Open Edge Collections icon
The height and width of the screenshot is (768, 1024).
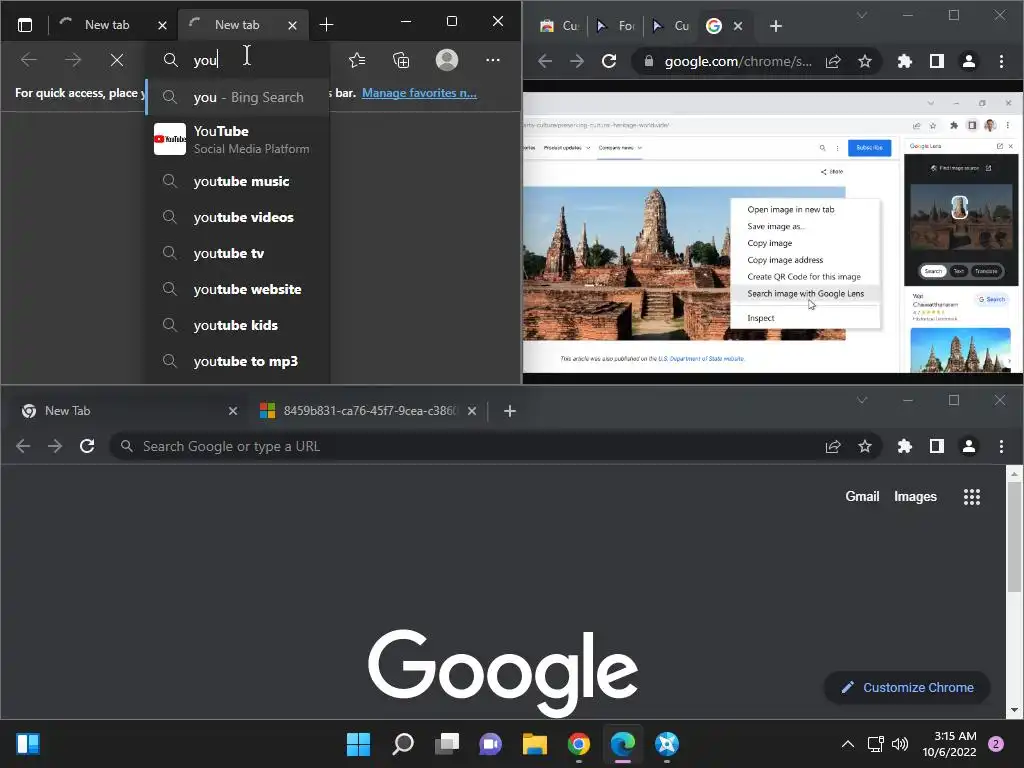(x=401, y=60)
